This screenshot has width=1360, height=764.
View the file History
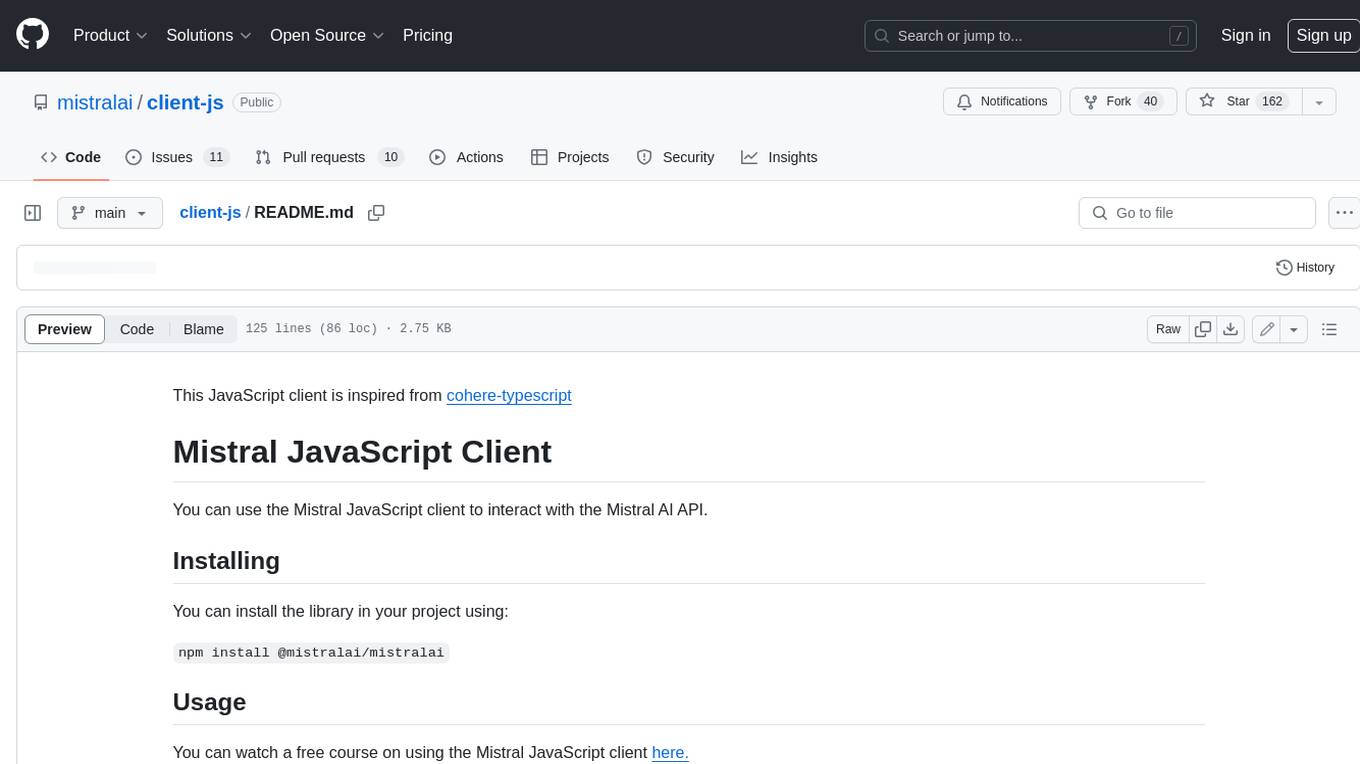point(1305,267)
